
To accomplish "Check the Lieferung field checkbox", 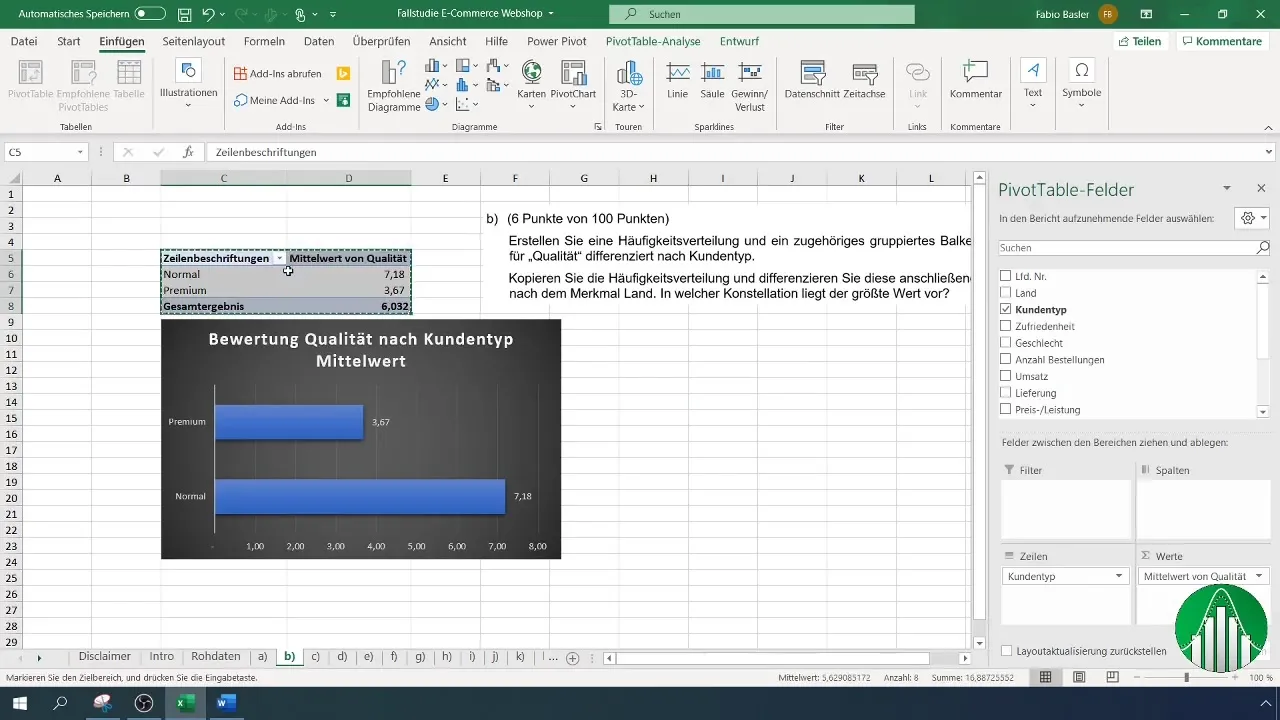I will click(x=1006, y=393).
